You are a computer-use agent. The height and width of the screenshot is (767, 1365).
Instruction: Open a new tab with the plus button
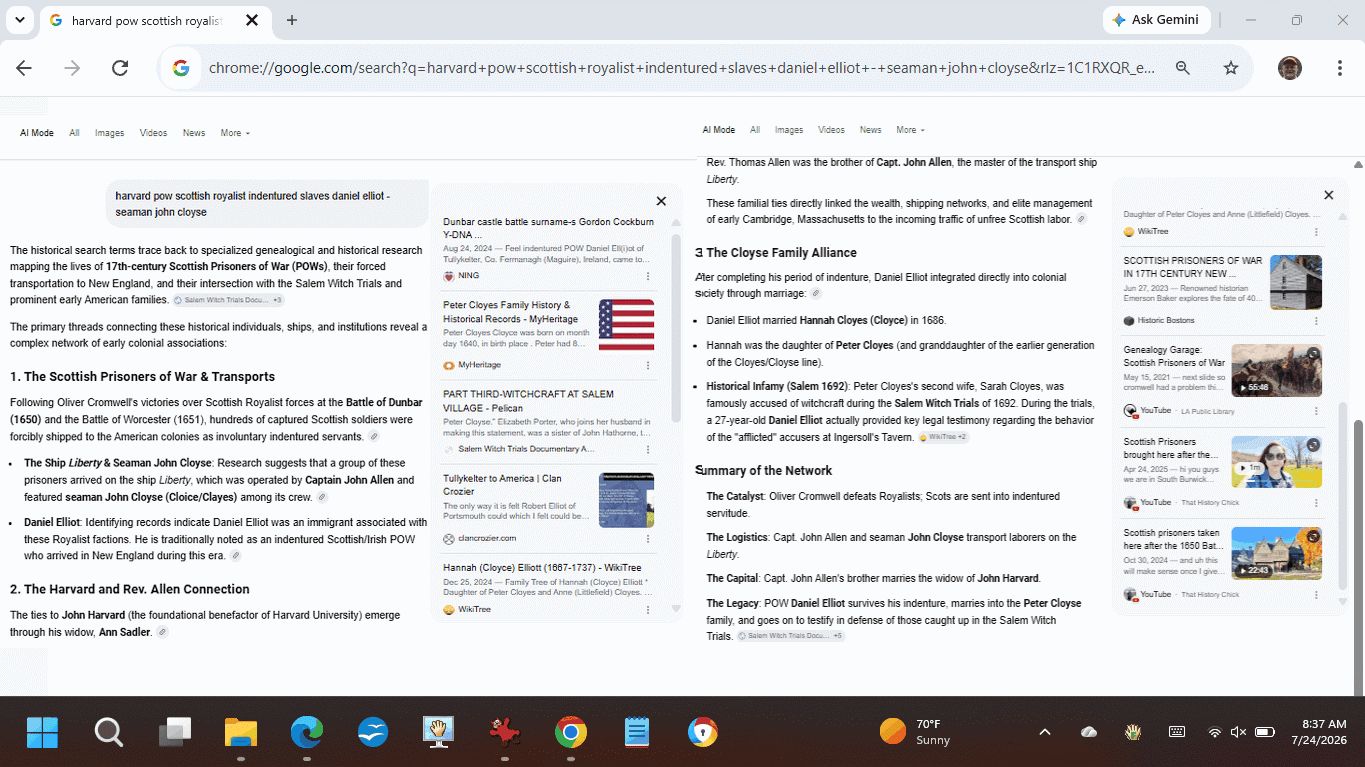(x=292, y=20)
